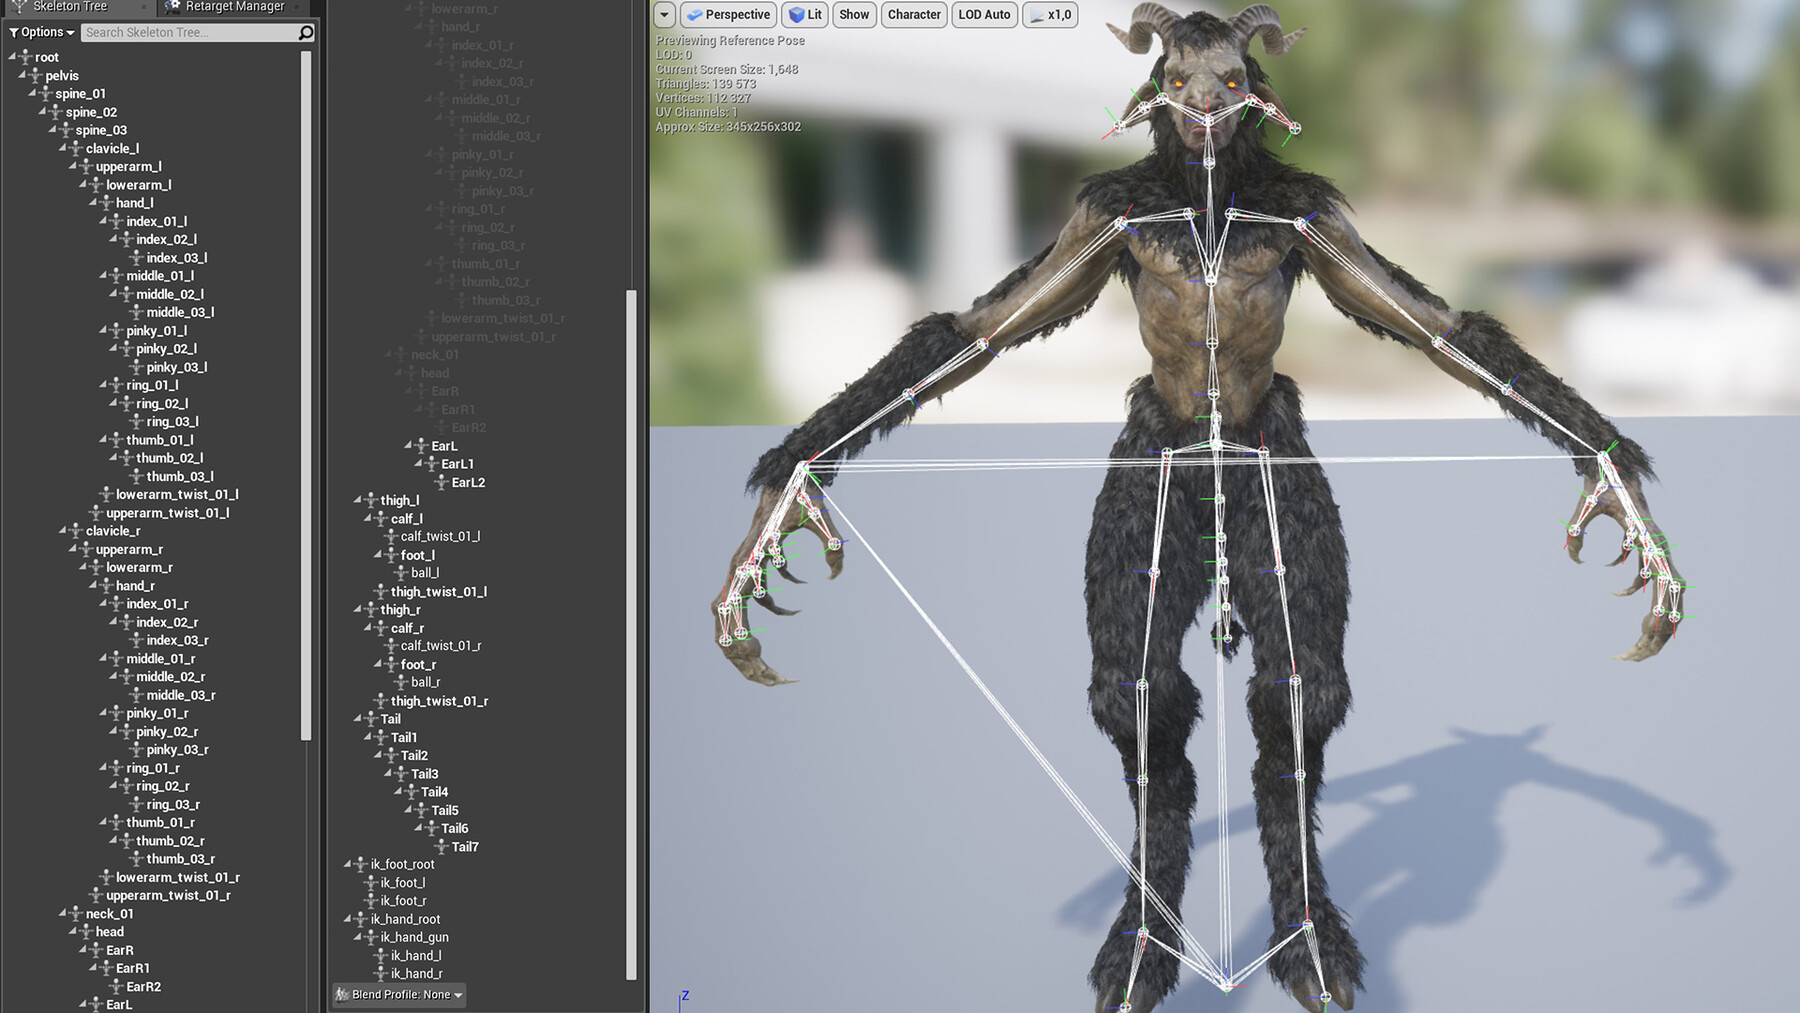
Task: Click the Blend Profile icon at panel bottom
Action: pos(343,995)
